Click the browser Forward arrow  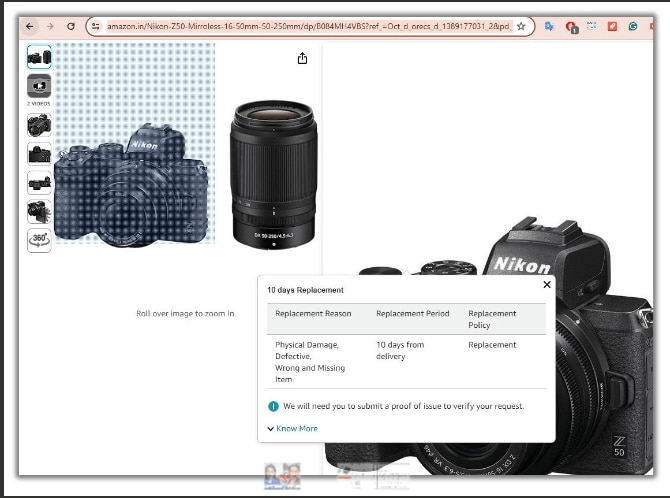50,26
